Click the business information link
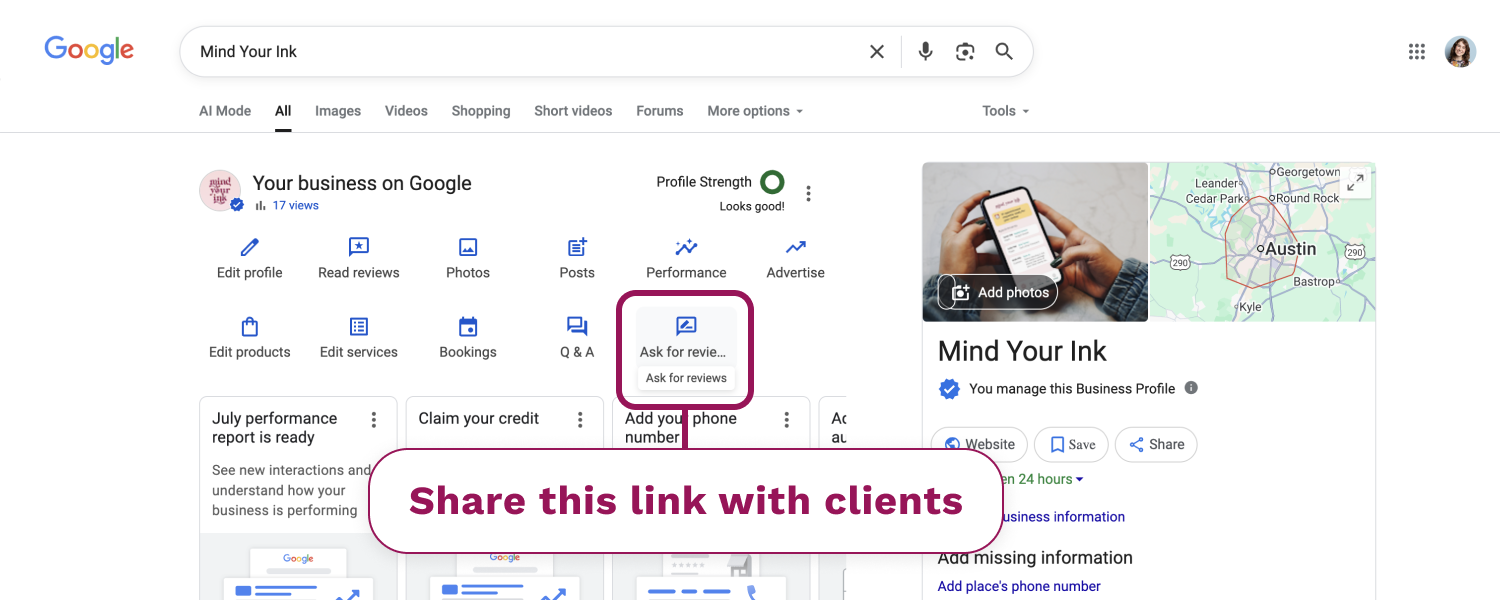The height and width of the screenshot is (600, 1500). coord(1063,517)
